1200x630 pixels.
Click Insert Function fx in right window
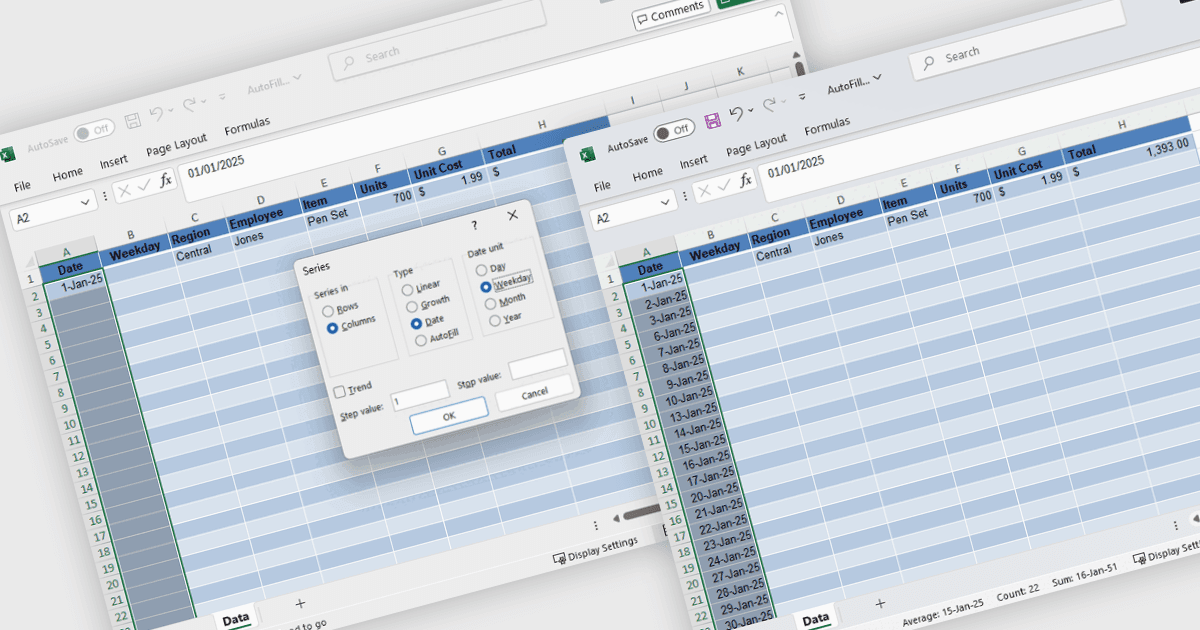pos(745,181)
